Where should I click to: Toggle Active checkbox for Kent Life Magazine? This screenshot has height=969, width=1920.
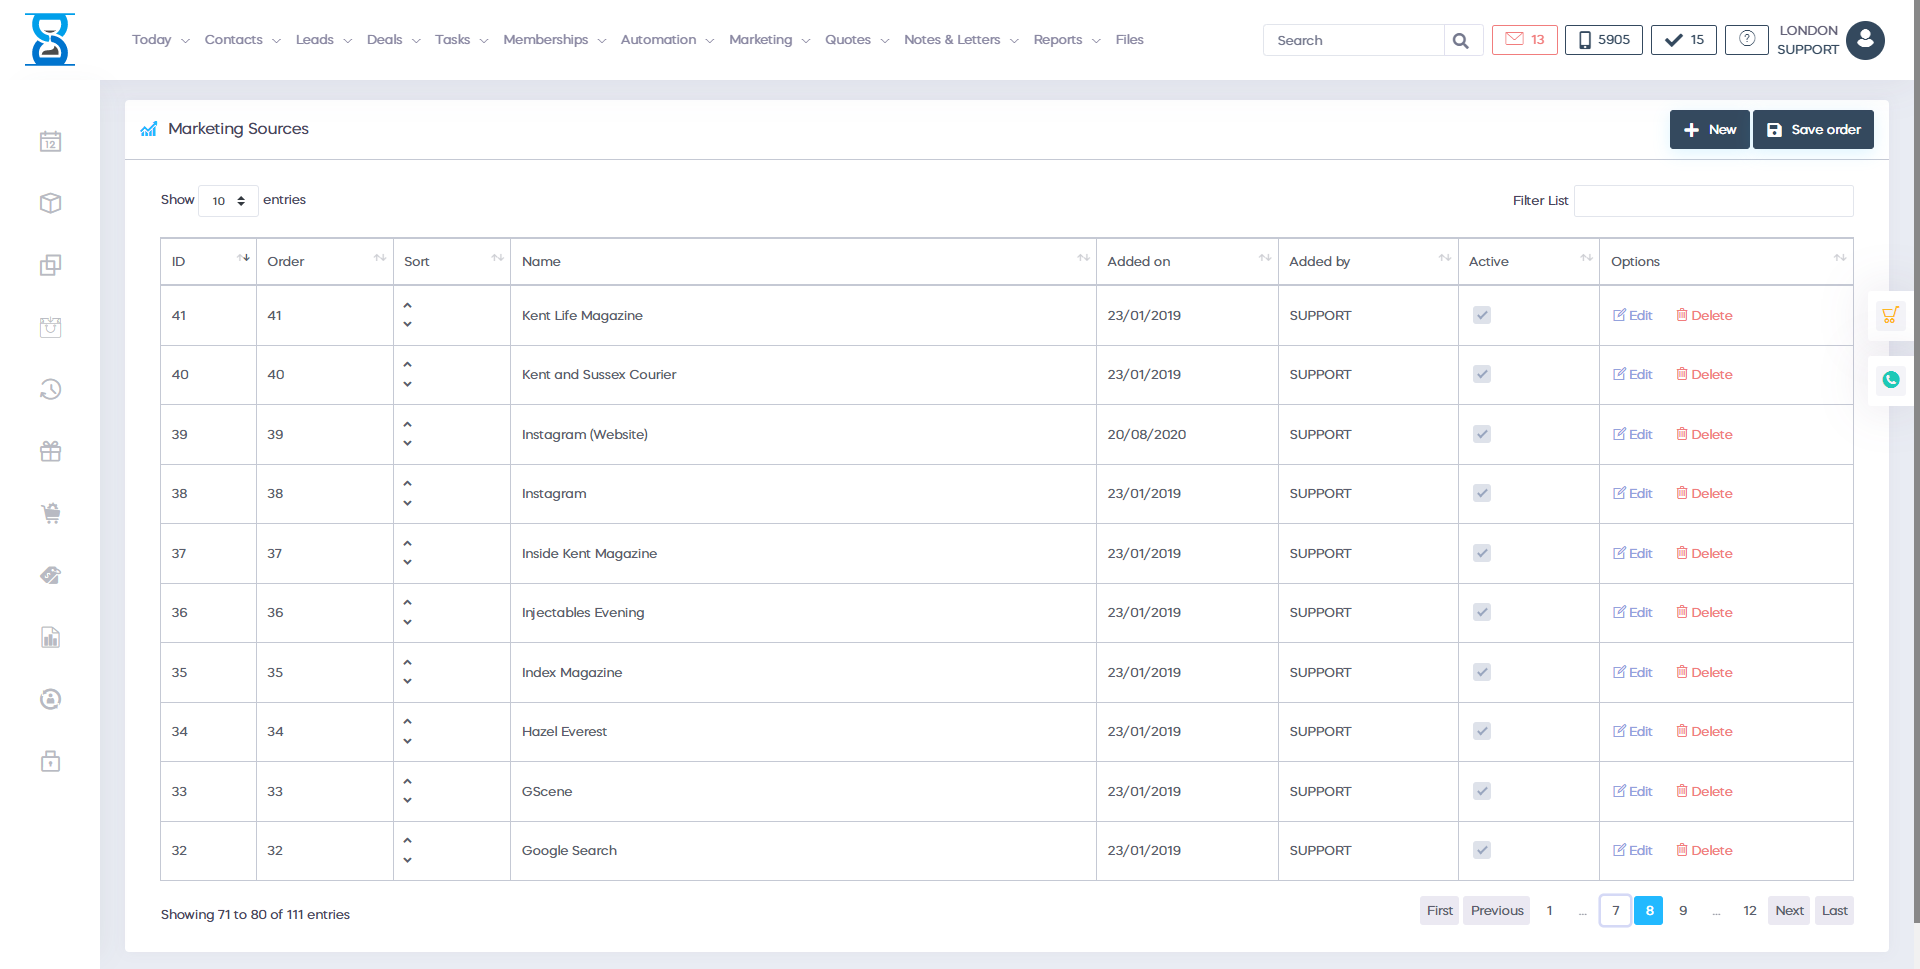(x=1482, y=316)
